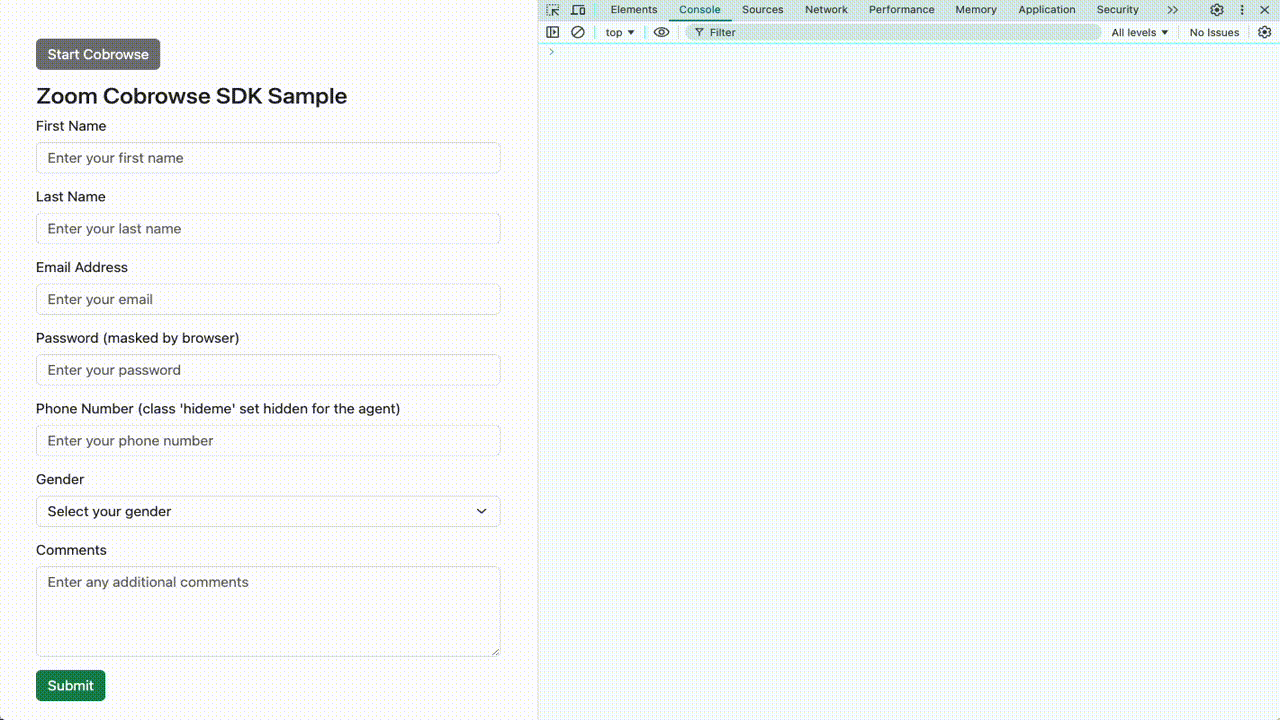
Task: Click the Zoom Cobrowse SDK Sample heading
Action: pyautogui.click(x=192, y=96)
